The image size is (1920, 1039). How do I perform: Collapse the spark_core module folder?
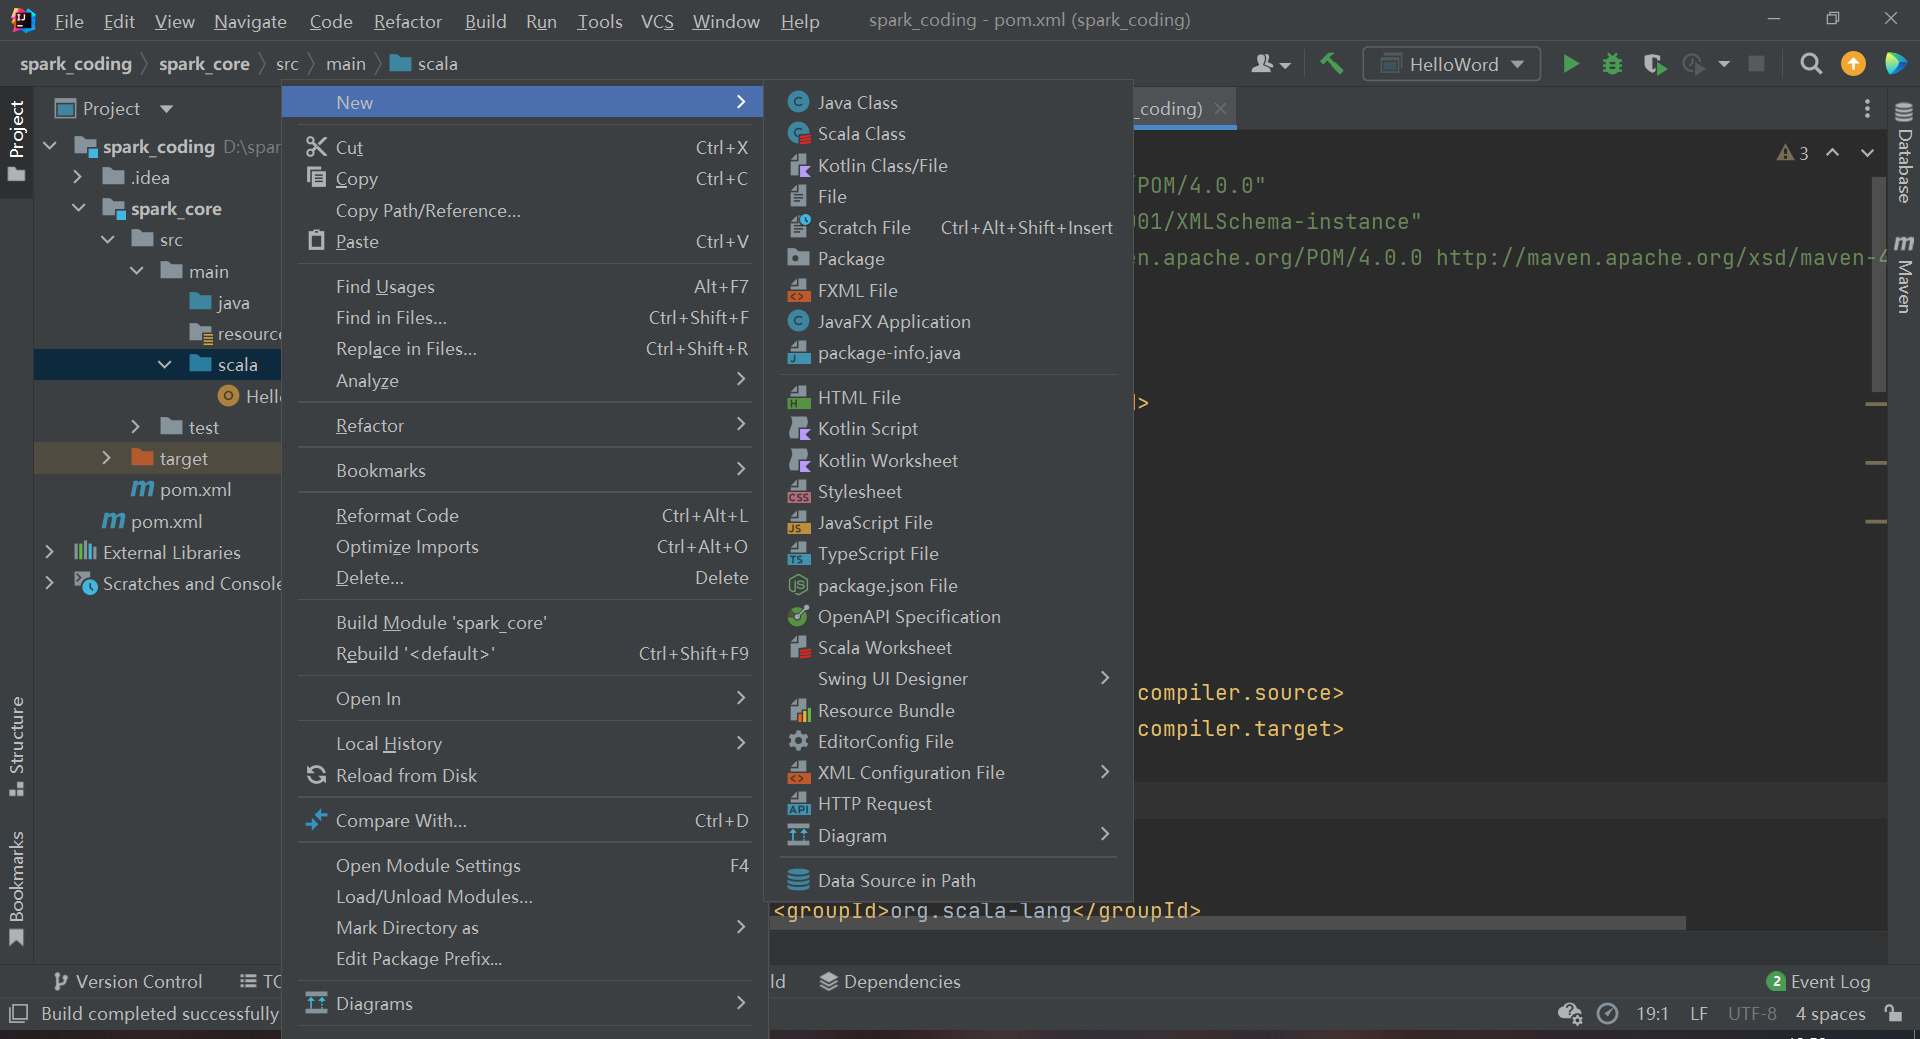pos(79,208)
